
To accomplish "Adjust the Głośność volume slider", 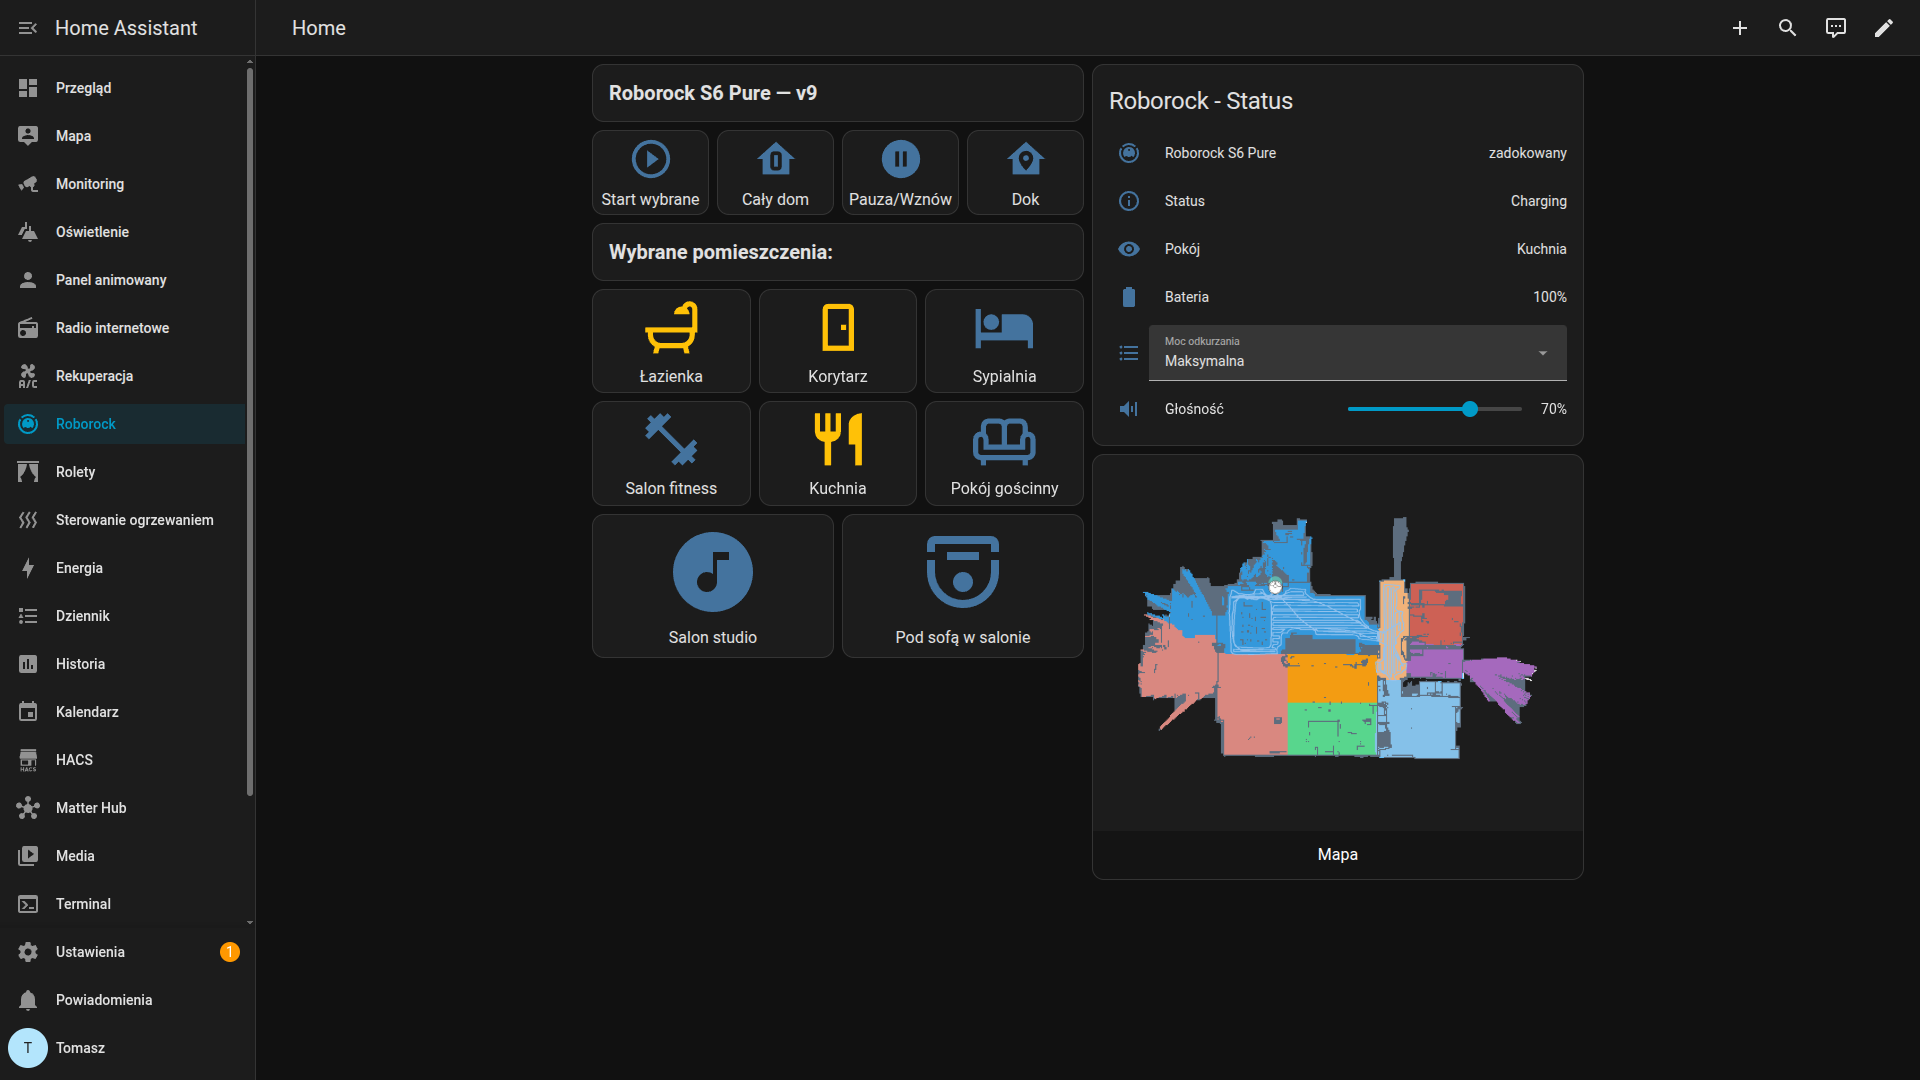I will [x=1434, y=409].
